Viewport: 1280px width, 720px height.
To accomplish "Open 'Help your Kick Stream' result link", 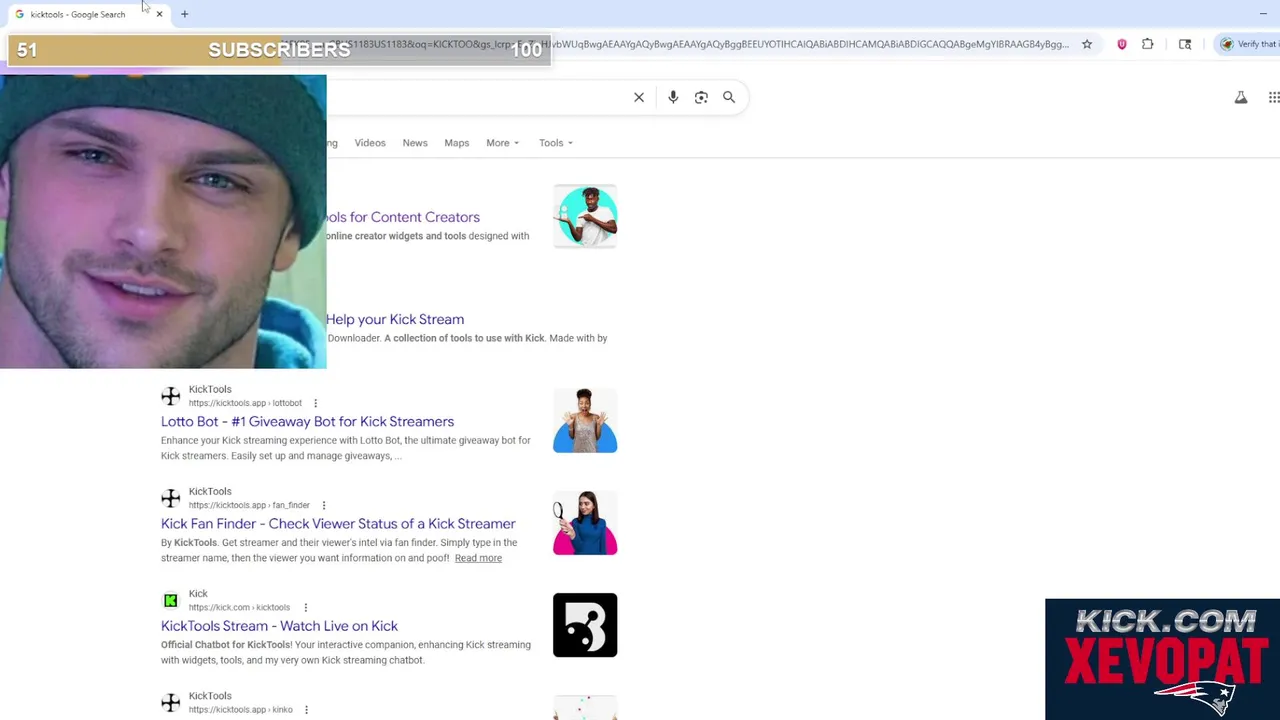I will coord(395,319).
